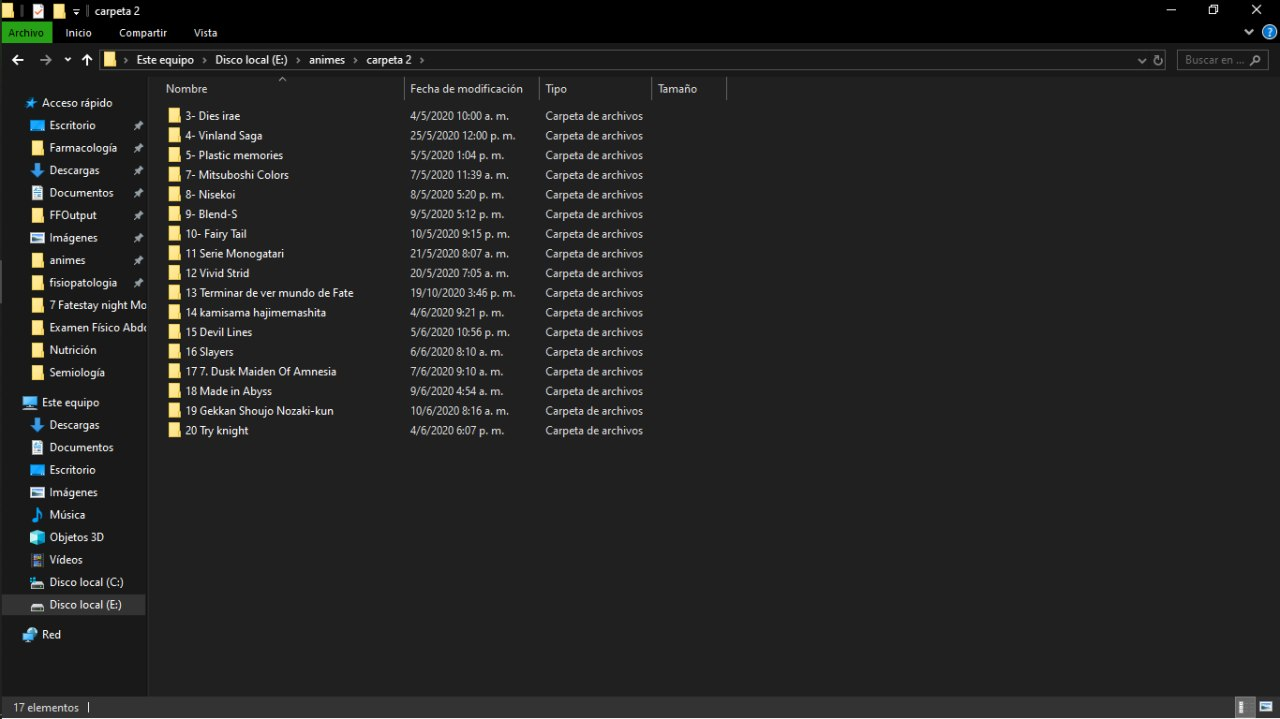
Task: Select the folder named 20 Try knight
Action: pos(217,431)
